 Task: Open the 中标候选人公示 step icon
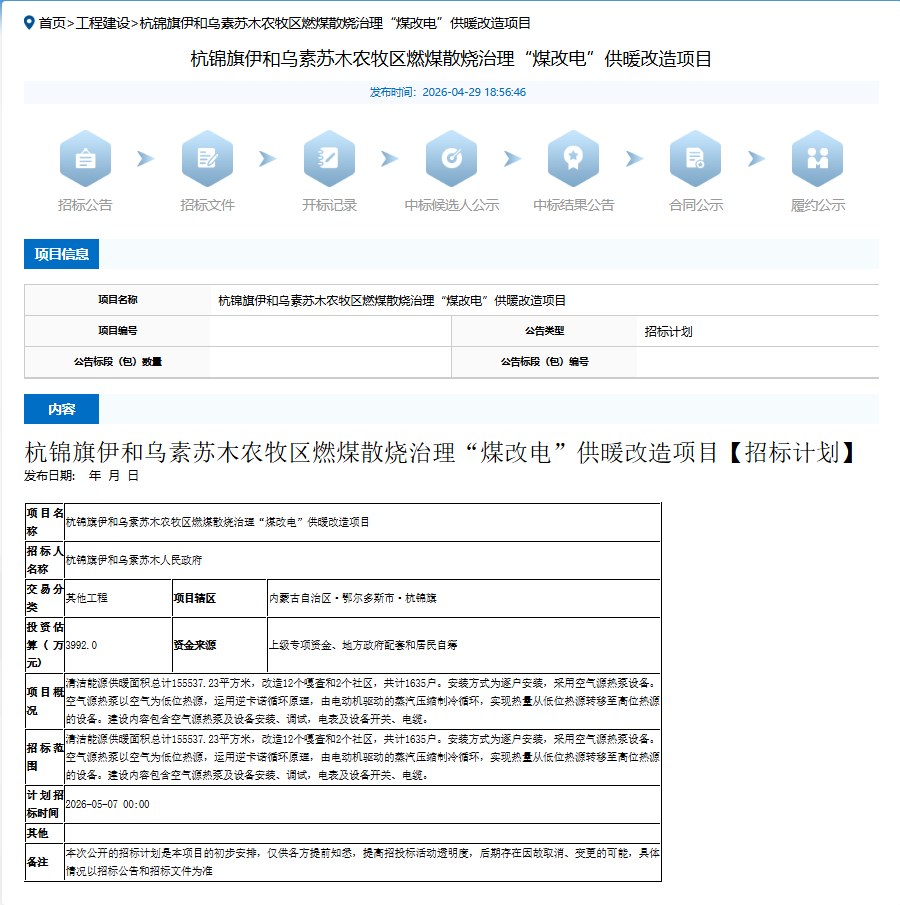(451, 158)
